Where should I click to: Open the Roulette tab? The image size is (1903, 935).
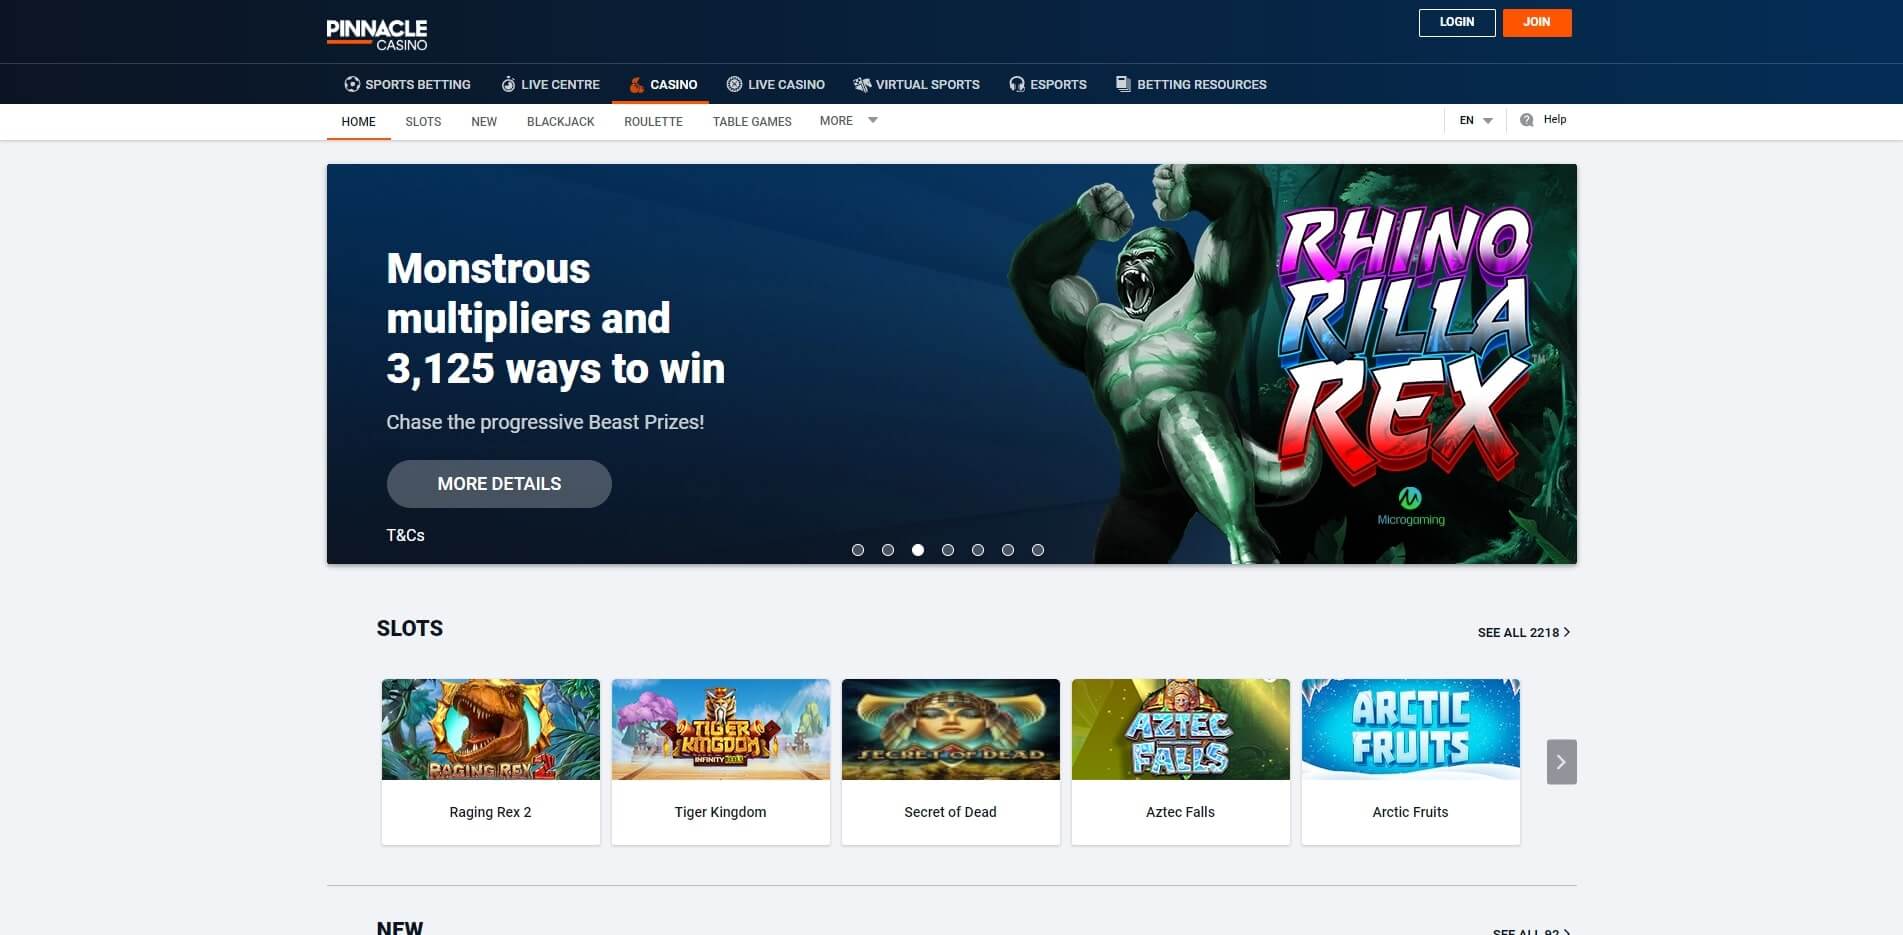coord(653,122)
